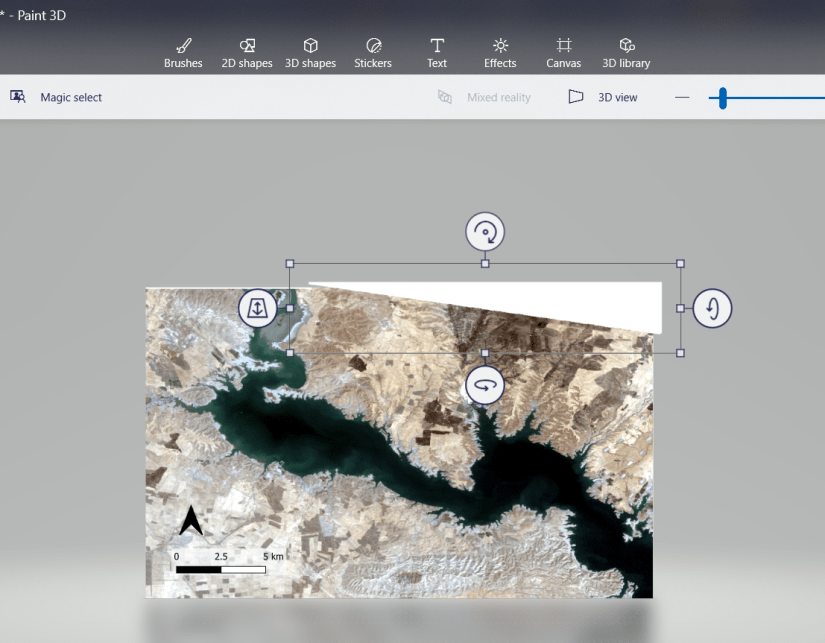Open the Stickers panel
The width and height of the screenshot is (825, 643).
[373, 50]
